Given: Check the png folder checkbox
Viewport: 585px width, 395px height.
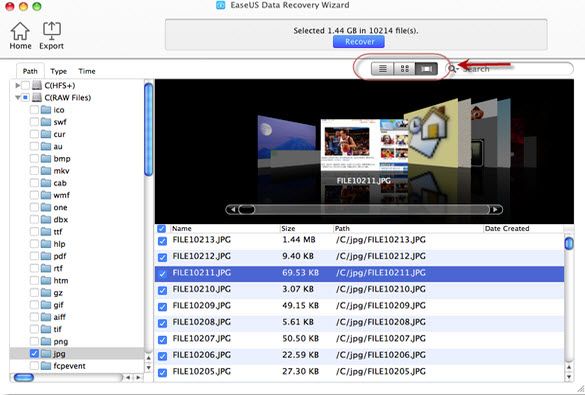Looking at the screenshot, I should 34,341.
